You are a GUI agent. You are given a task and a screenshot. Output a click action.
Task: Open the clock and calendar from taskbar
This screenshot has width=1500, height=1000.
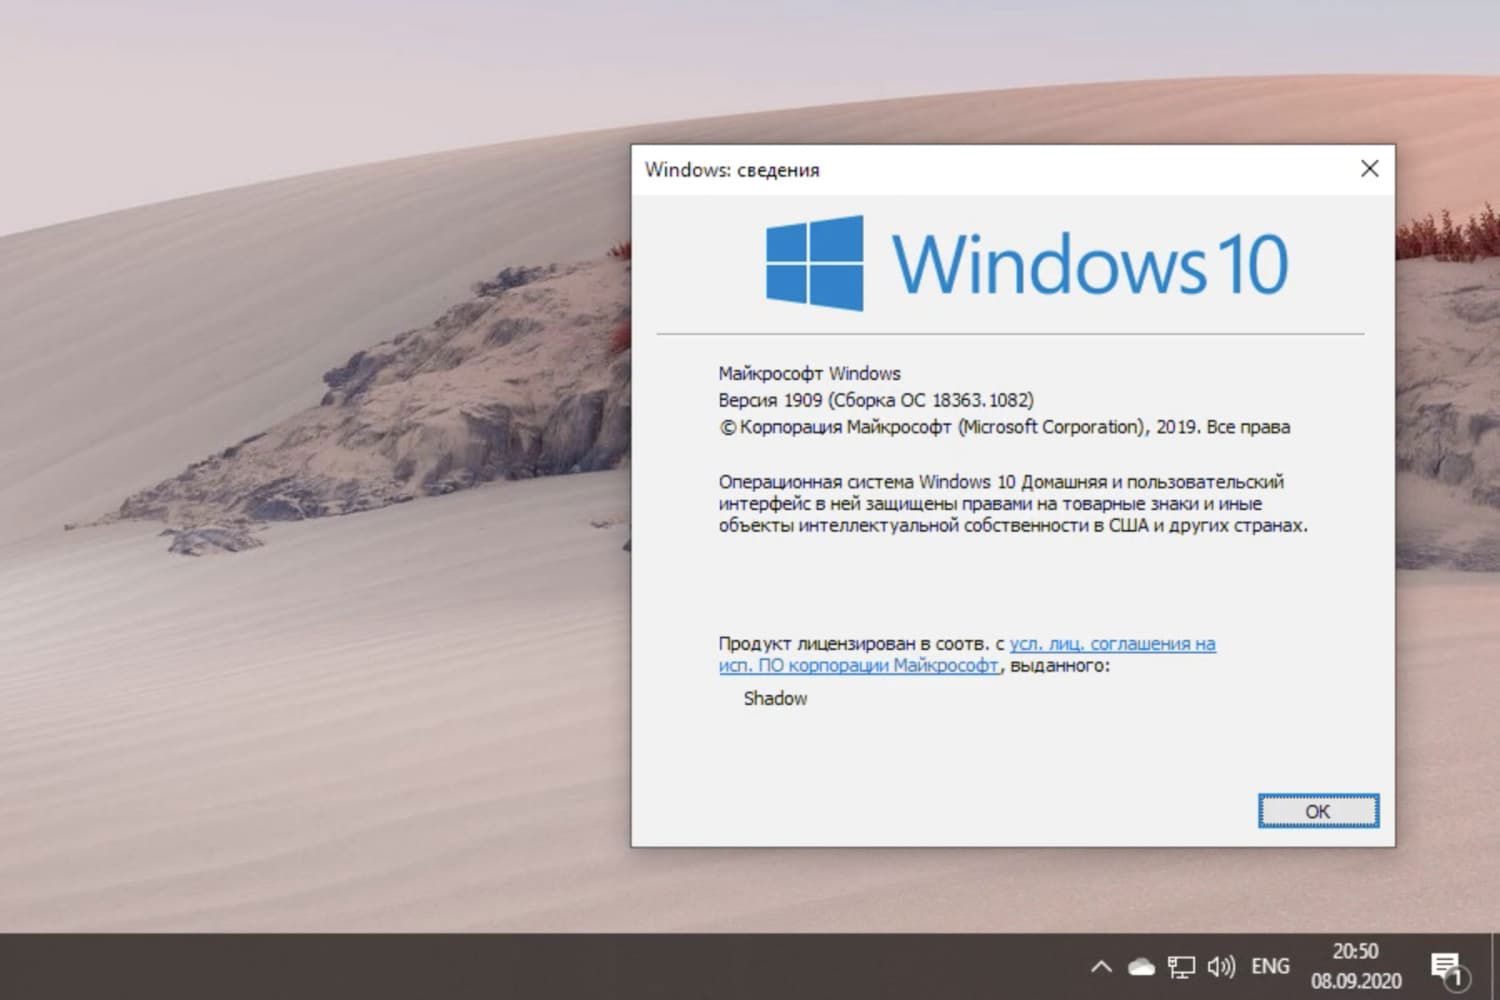(x=1356, y=966)
